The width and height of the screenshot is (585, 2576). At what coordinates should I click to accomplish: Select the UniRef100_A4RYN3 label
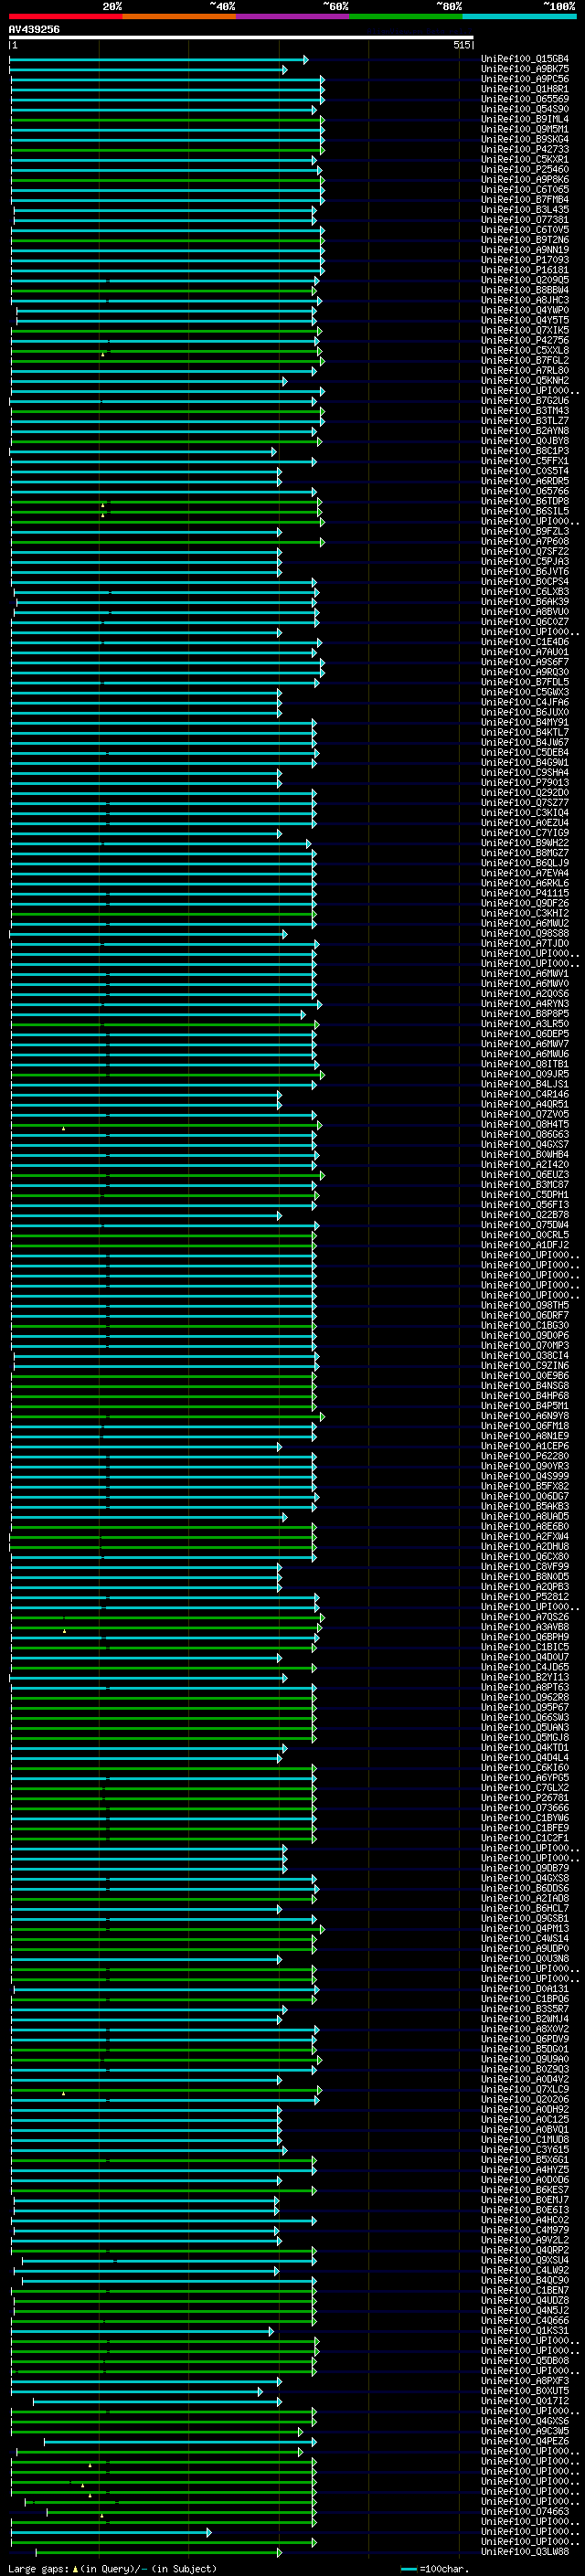pos(525,1003)
